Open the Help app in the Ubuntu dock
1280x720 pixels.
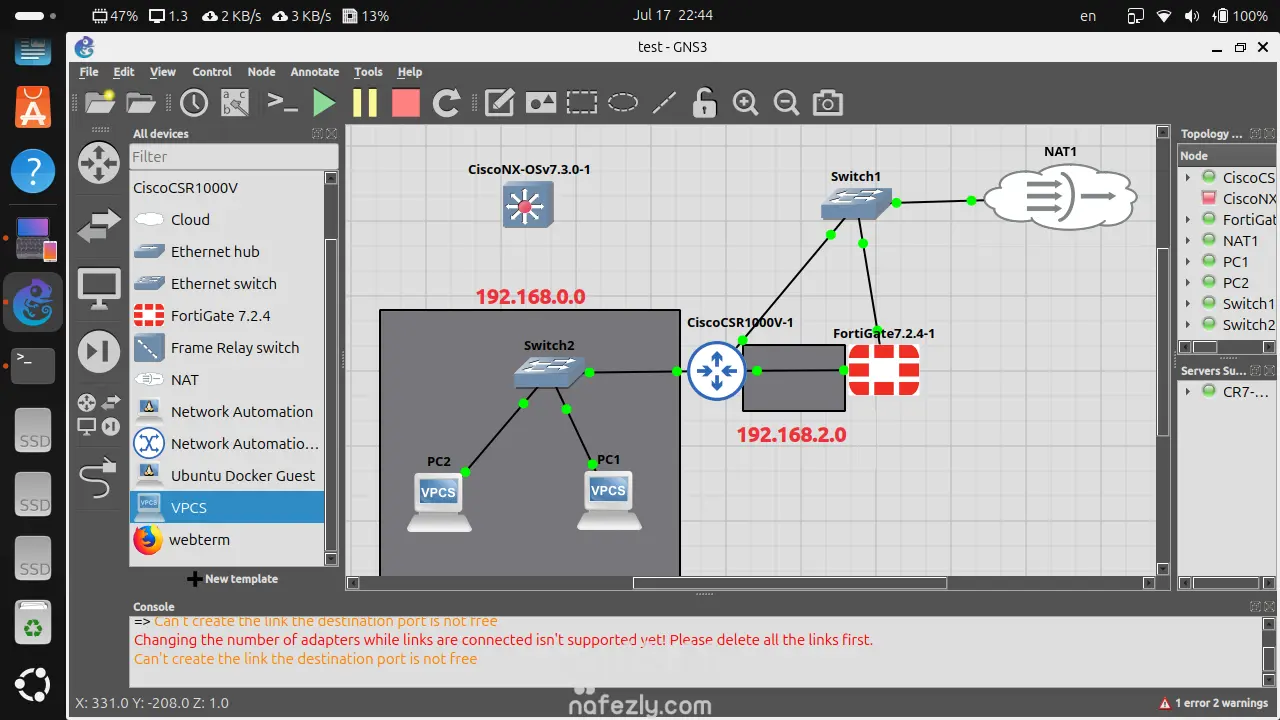point(33,171)
